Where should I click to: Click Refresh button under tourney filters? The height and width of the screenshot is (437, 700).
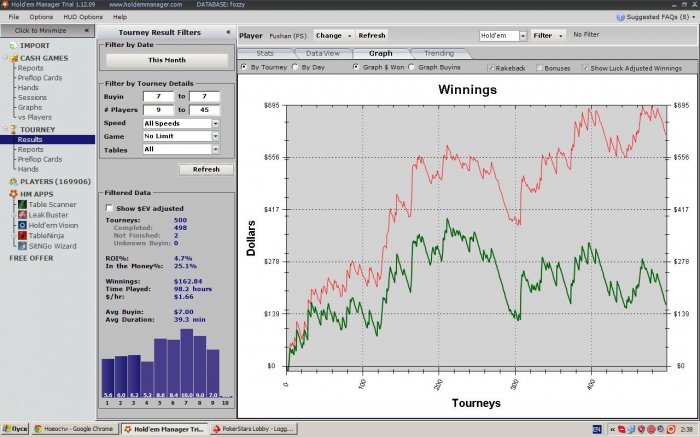[x=206, y=169]
